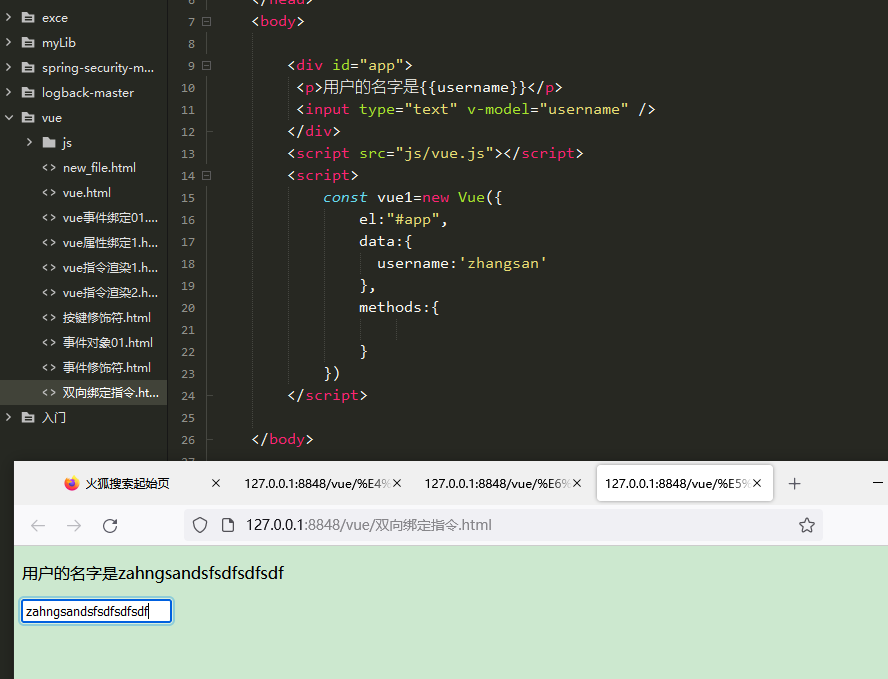This screenshot has width=888, height=679.
Task: Select the js folder icon
Action: tap(49, 142)
